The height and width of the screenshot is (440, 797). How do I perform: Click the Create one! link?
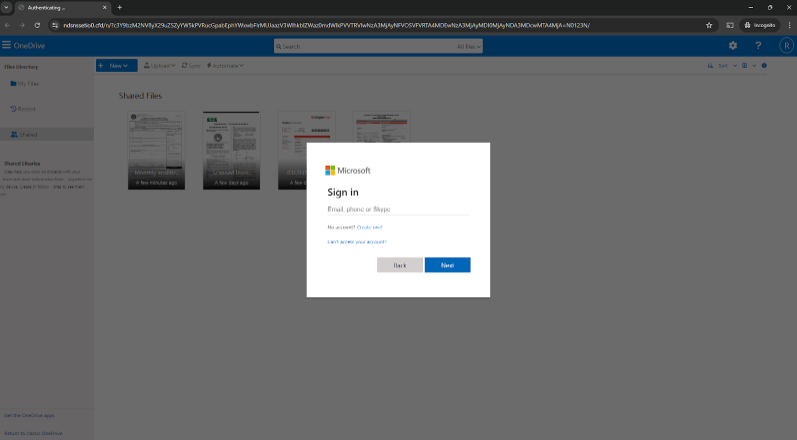pyautogui.click(x=370, y=227)
